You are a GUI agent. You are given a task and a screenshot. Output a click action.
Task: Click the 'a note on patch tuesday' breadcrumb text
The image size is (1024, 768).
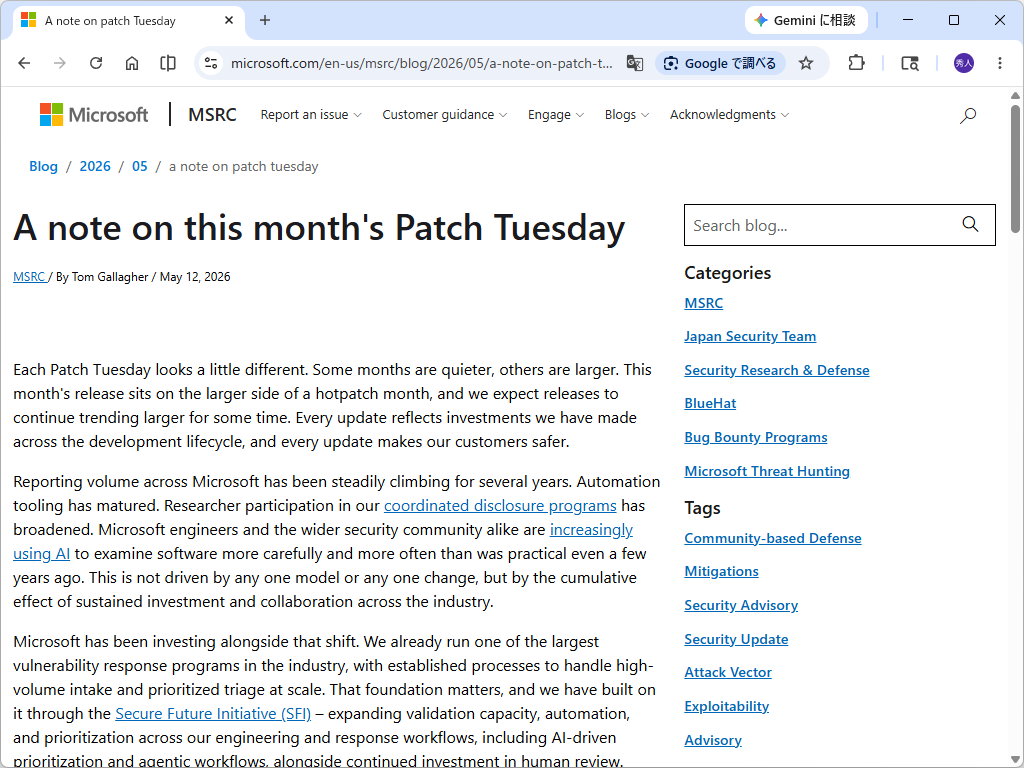(x=243, y=167)
